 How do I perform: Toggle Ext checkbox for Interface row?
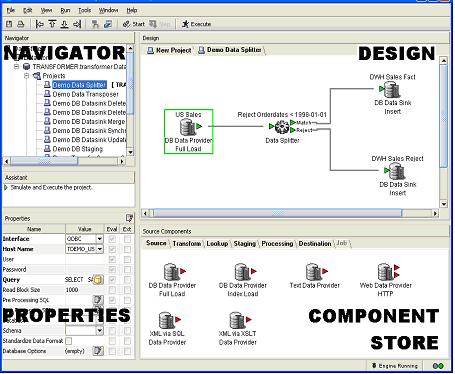[x=127, y=239]
